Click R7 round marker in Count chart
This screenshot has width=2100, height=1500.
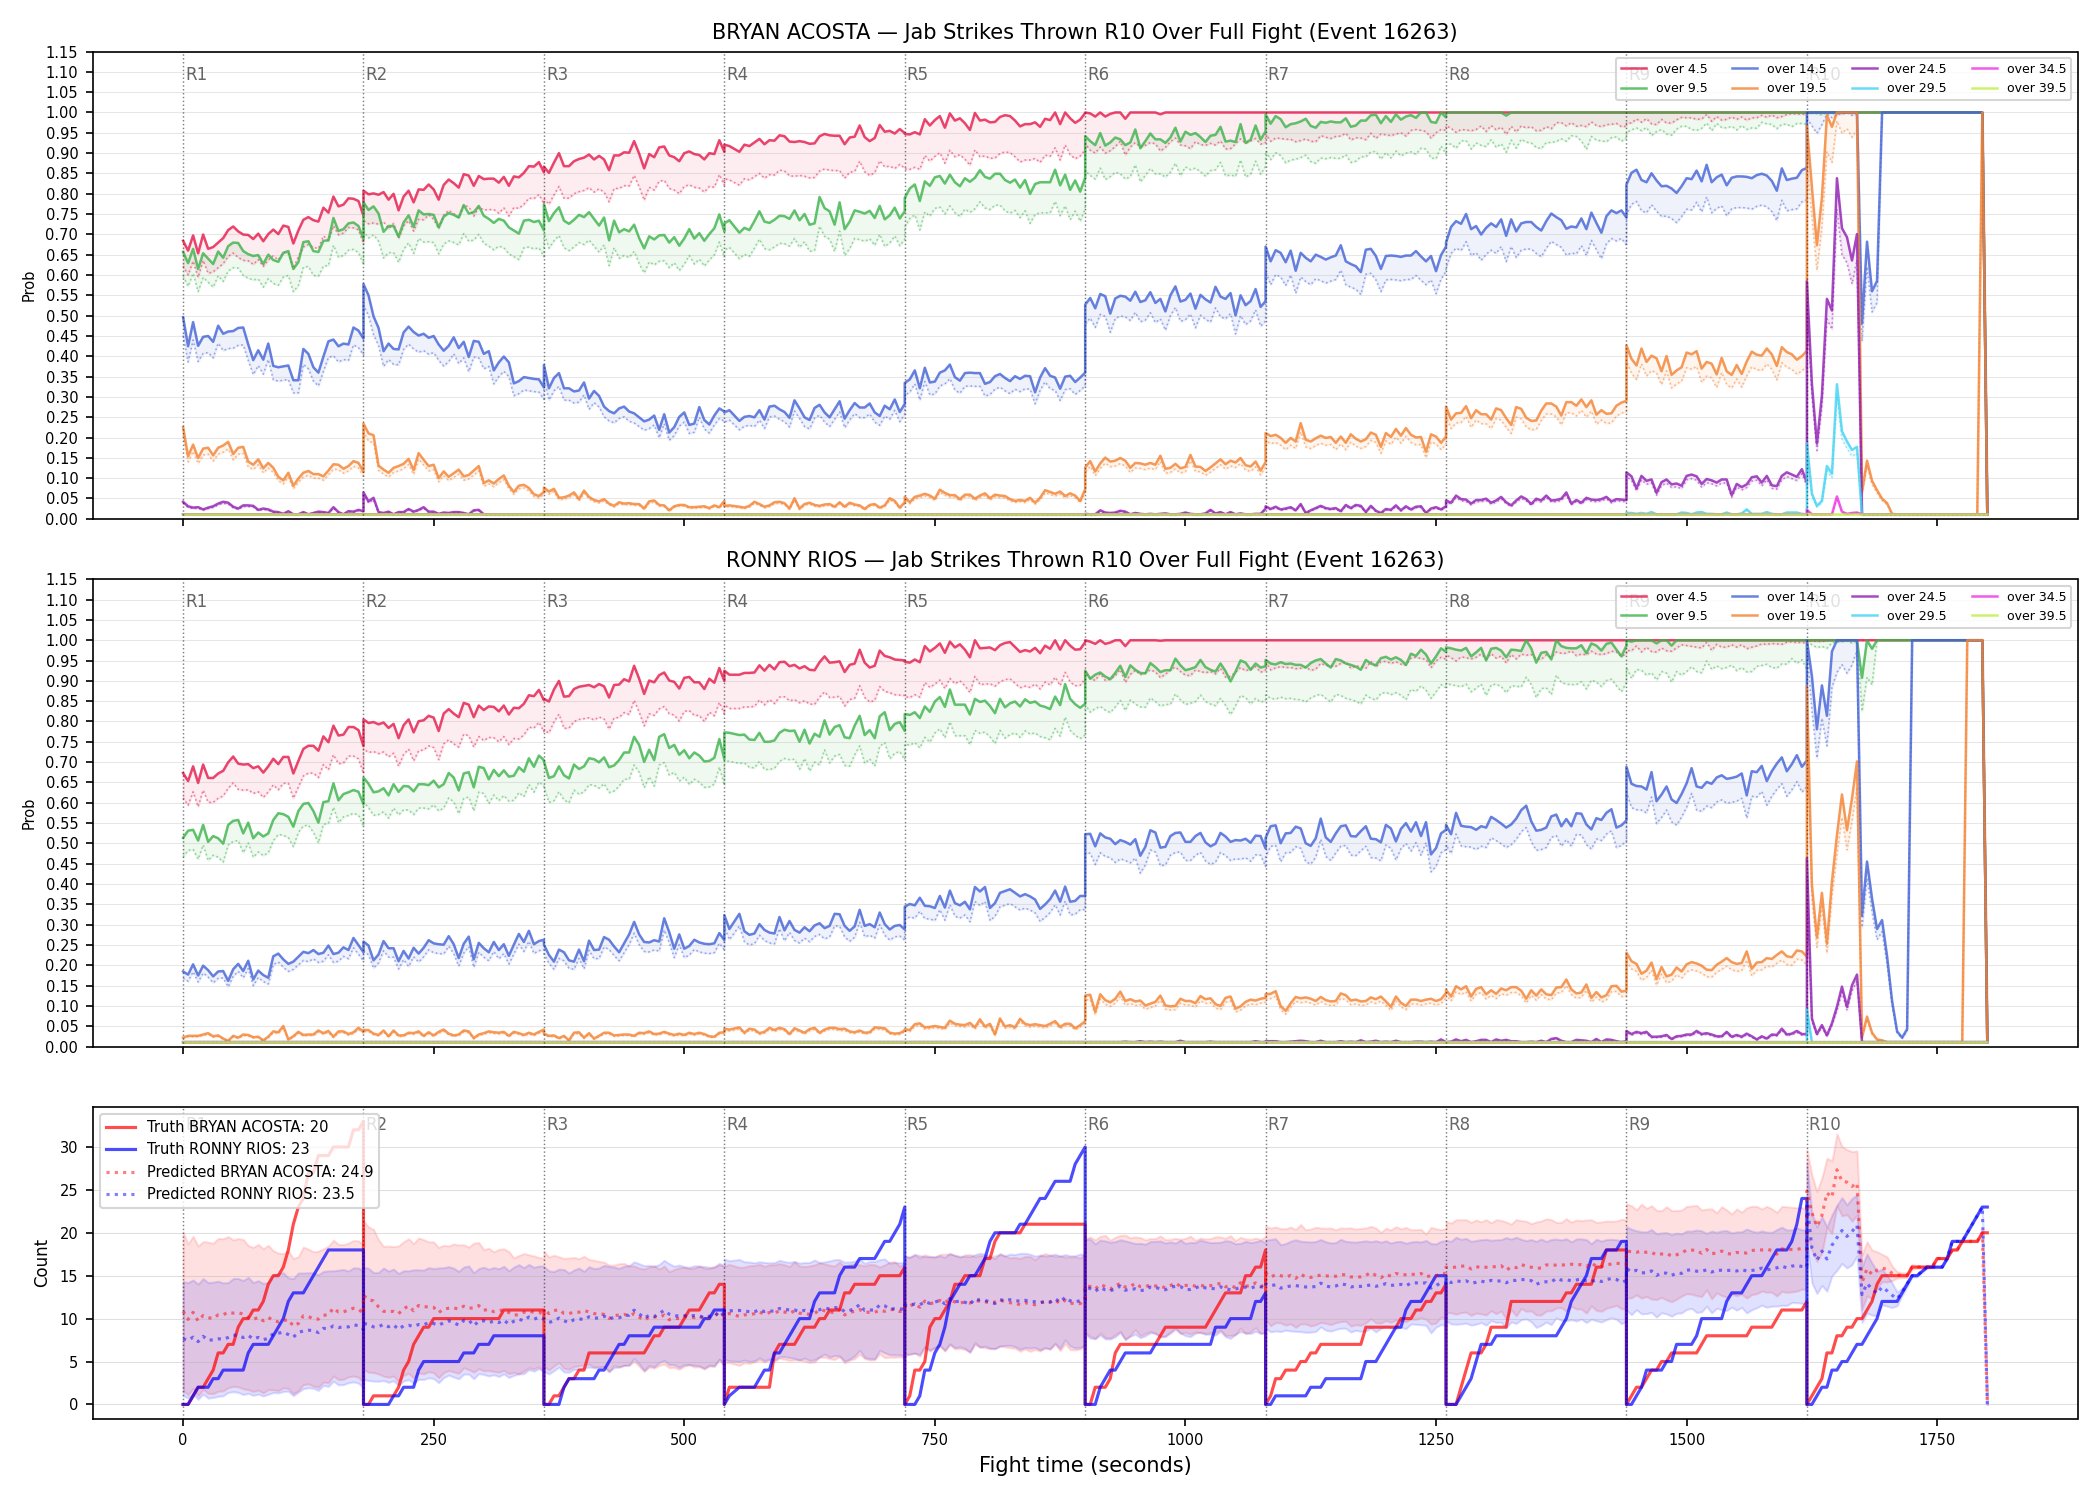click(1278, 1124)
